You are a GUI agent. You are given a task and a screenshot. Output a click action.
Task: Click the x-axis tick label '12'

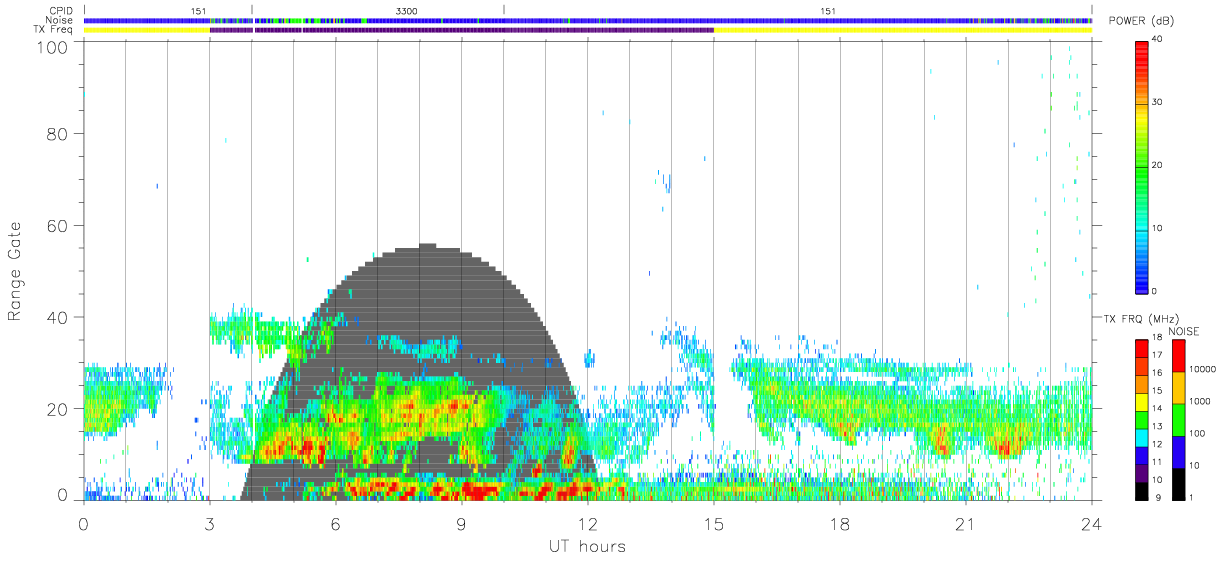click(586, 523)
